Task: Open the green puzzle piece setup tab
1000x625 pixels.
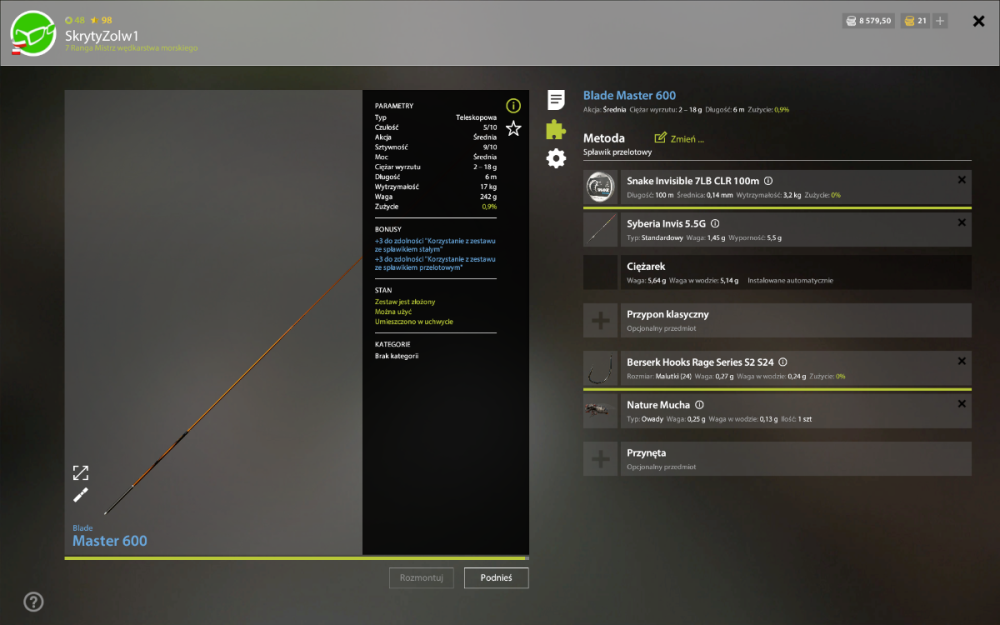Action: pyautogui.click(x=555, y=129)
